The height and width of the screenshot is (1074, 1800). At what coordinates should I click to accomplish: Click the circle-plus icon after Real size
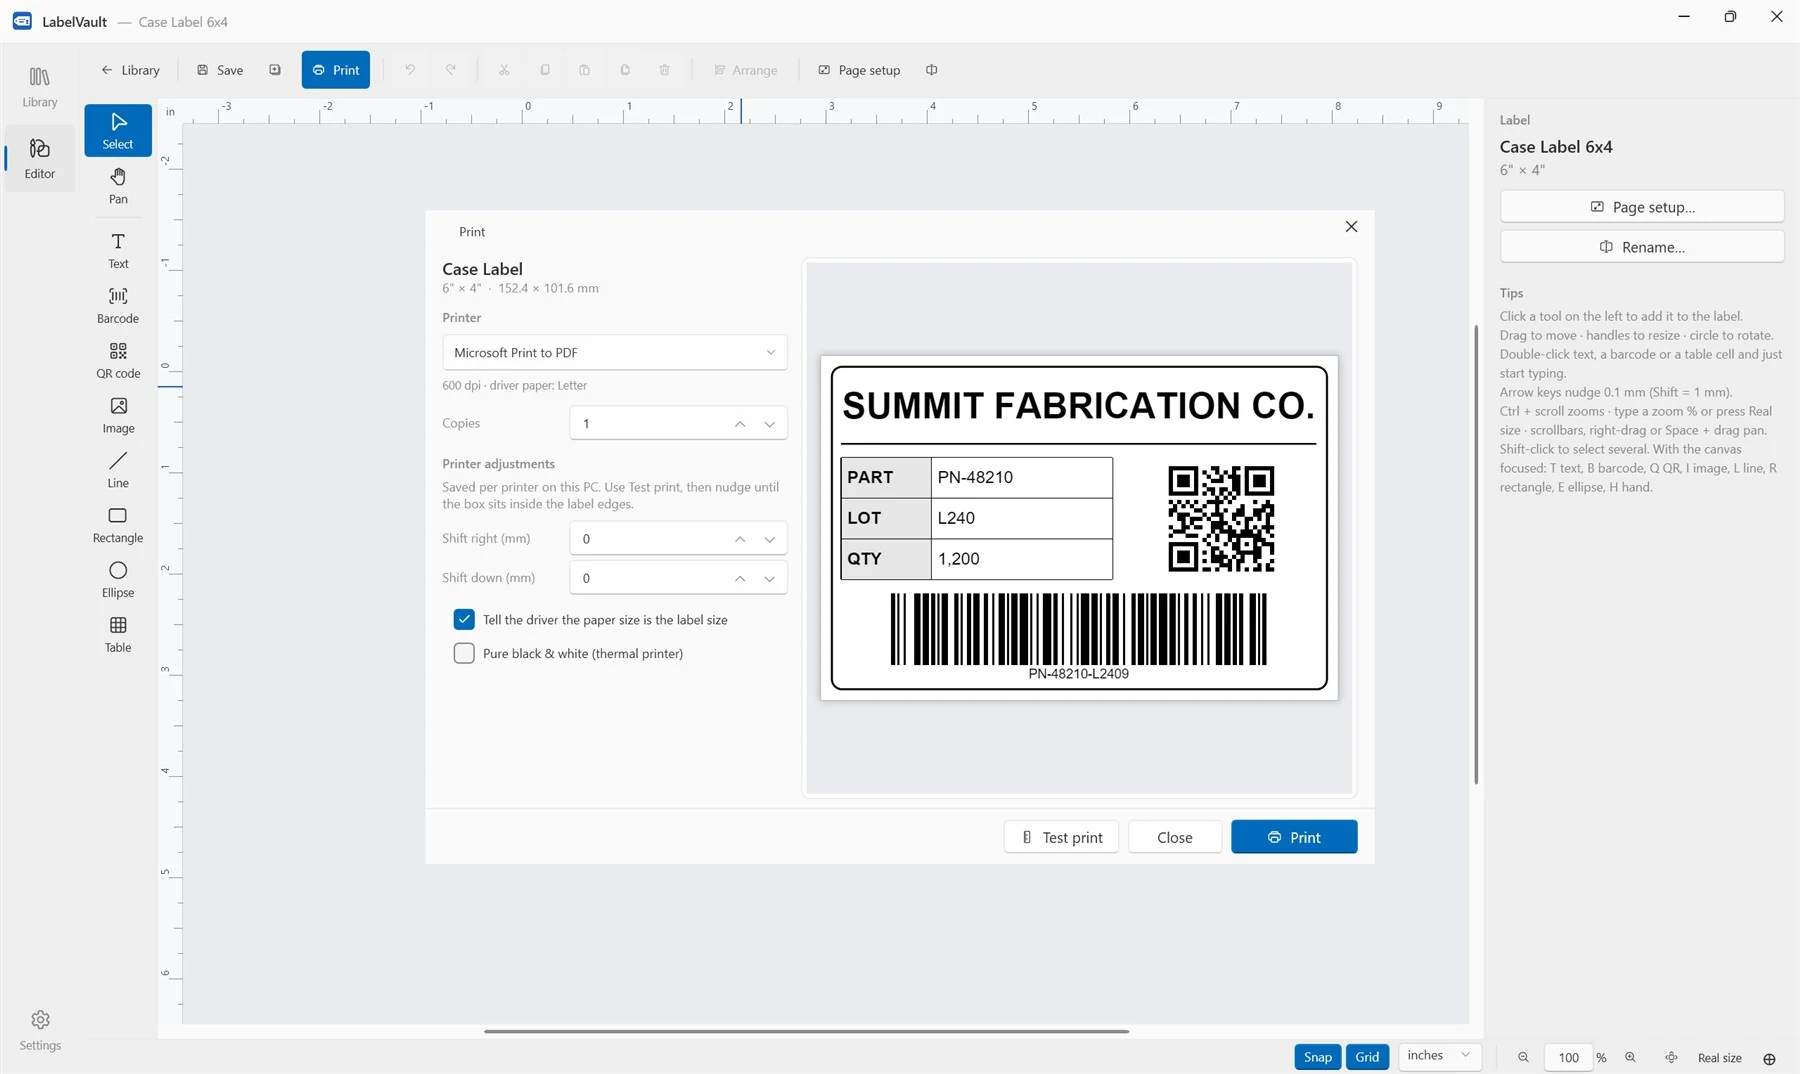(x=1769, y=1058)
